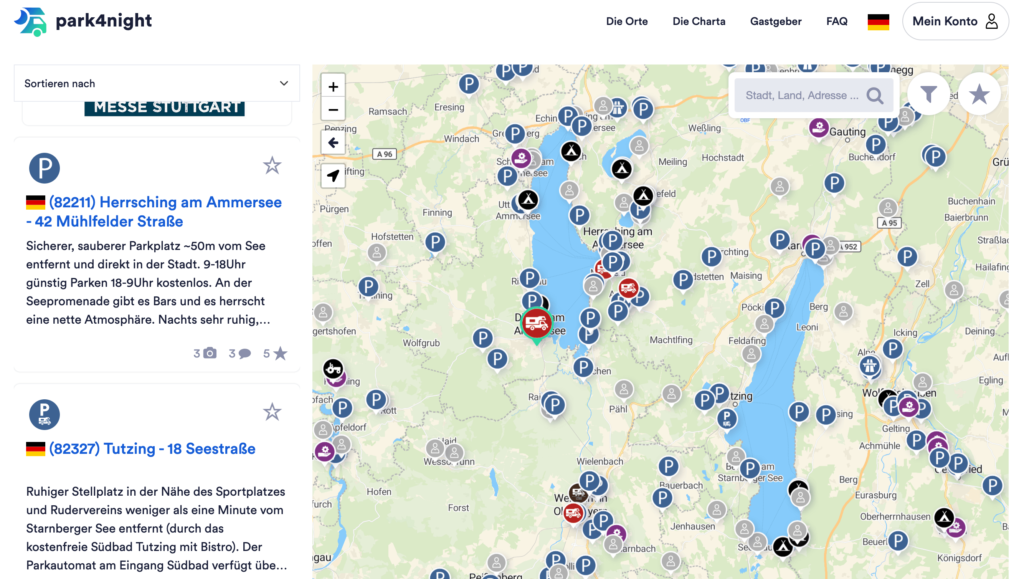
Task: Click the park4night logo
Action: tap(83, 21)
